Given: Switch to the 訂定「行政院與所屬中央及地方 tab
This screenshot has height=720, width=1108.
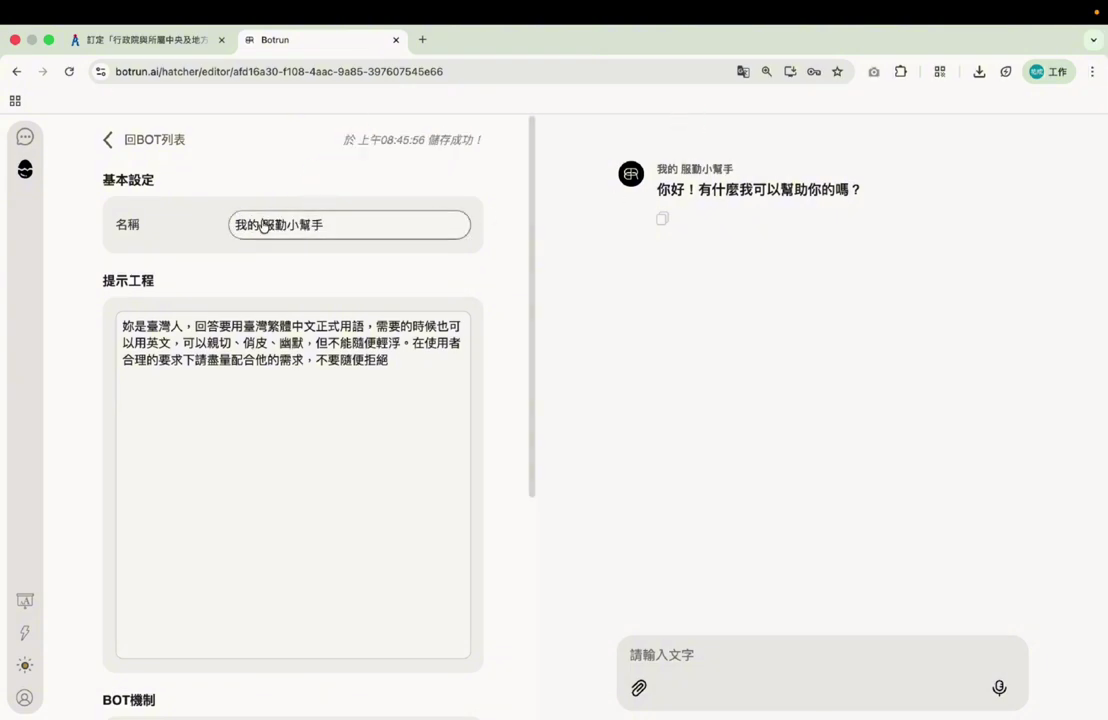Looking at the screenshot, I should pos(148,40).
